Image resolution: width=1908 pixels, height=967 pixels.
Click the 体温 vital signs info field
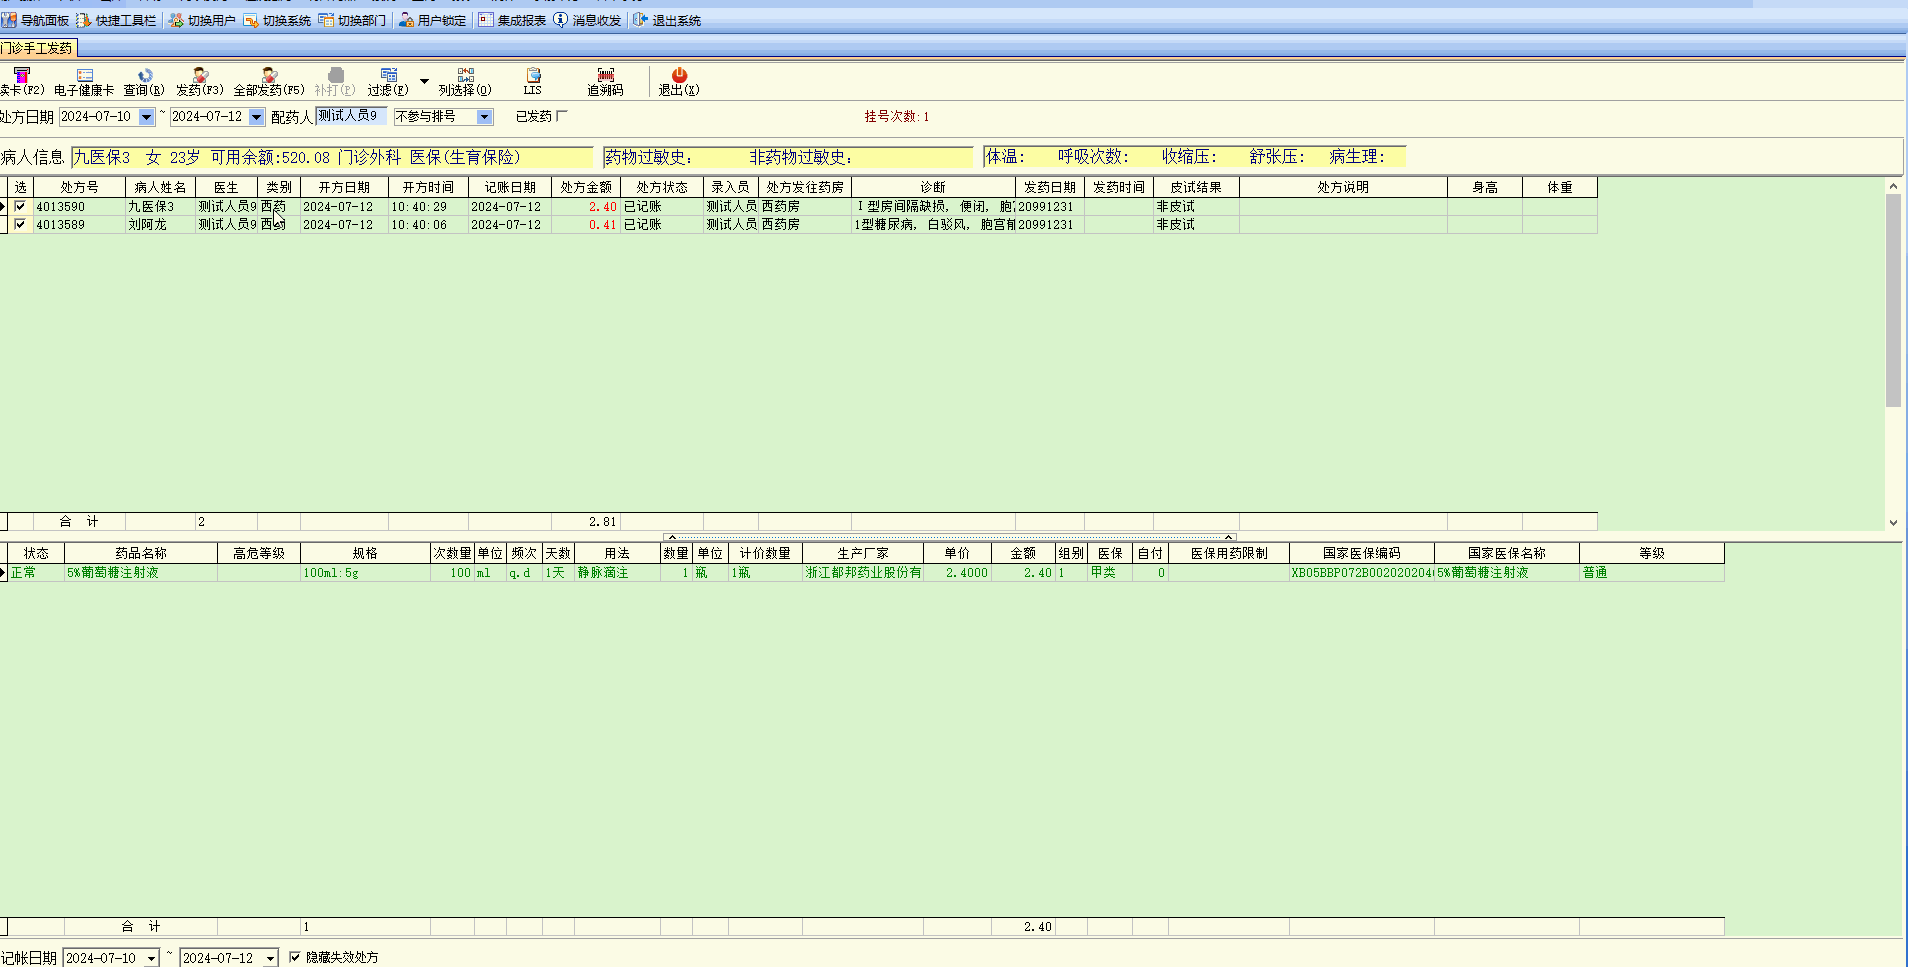point(1195,157)
